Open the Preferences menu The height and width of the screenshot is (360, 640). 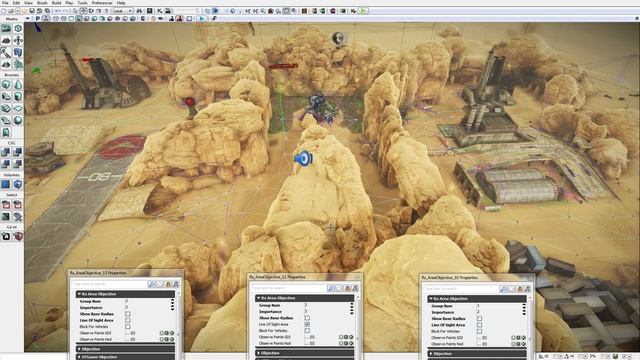point(102,3)
